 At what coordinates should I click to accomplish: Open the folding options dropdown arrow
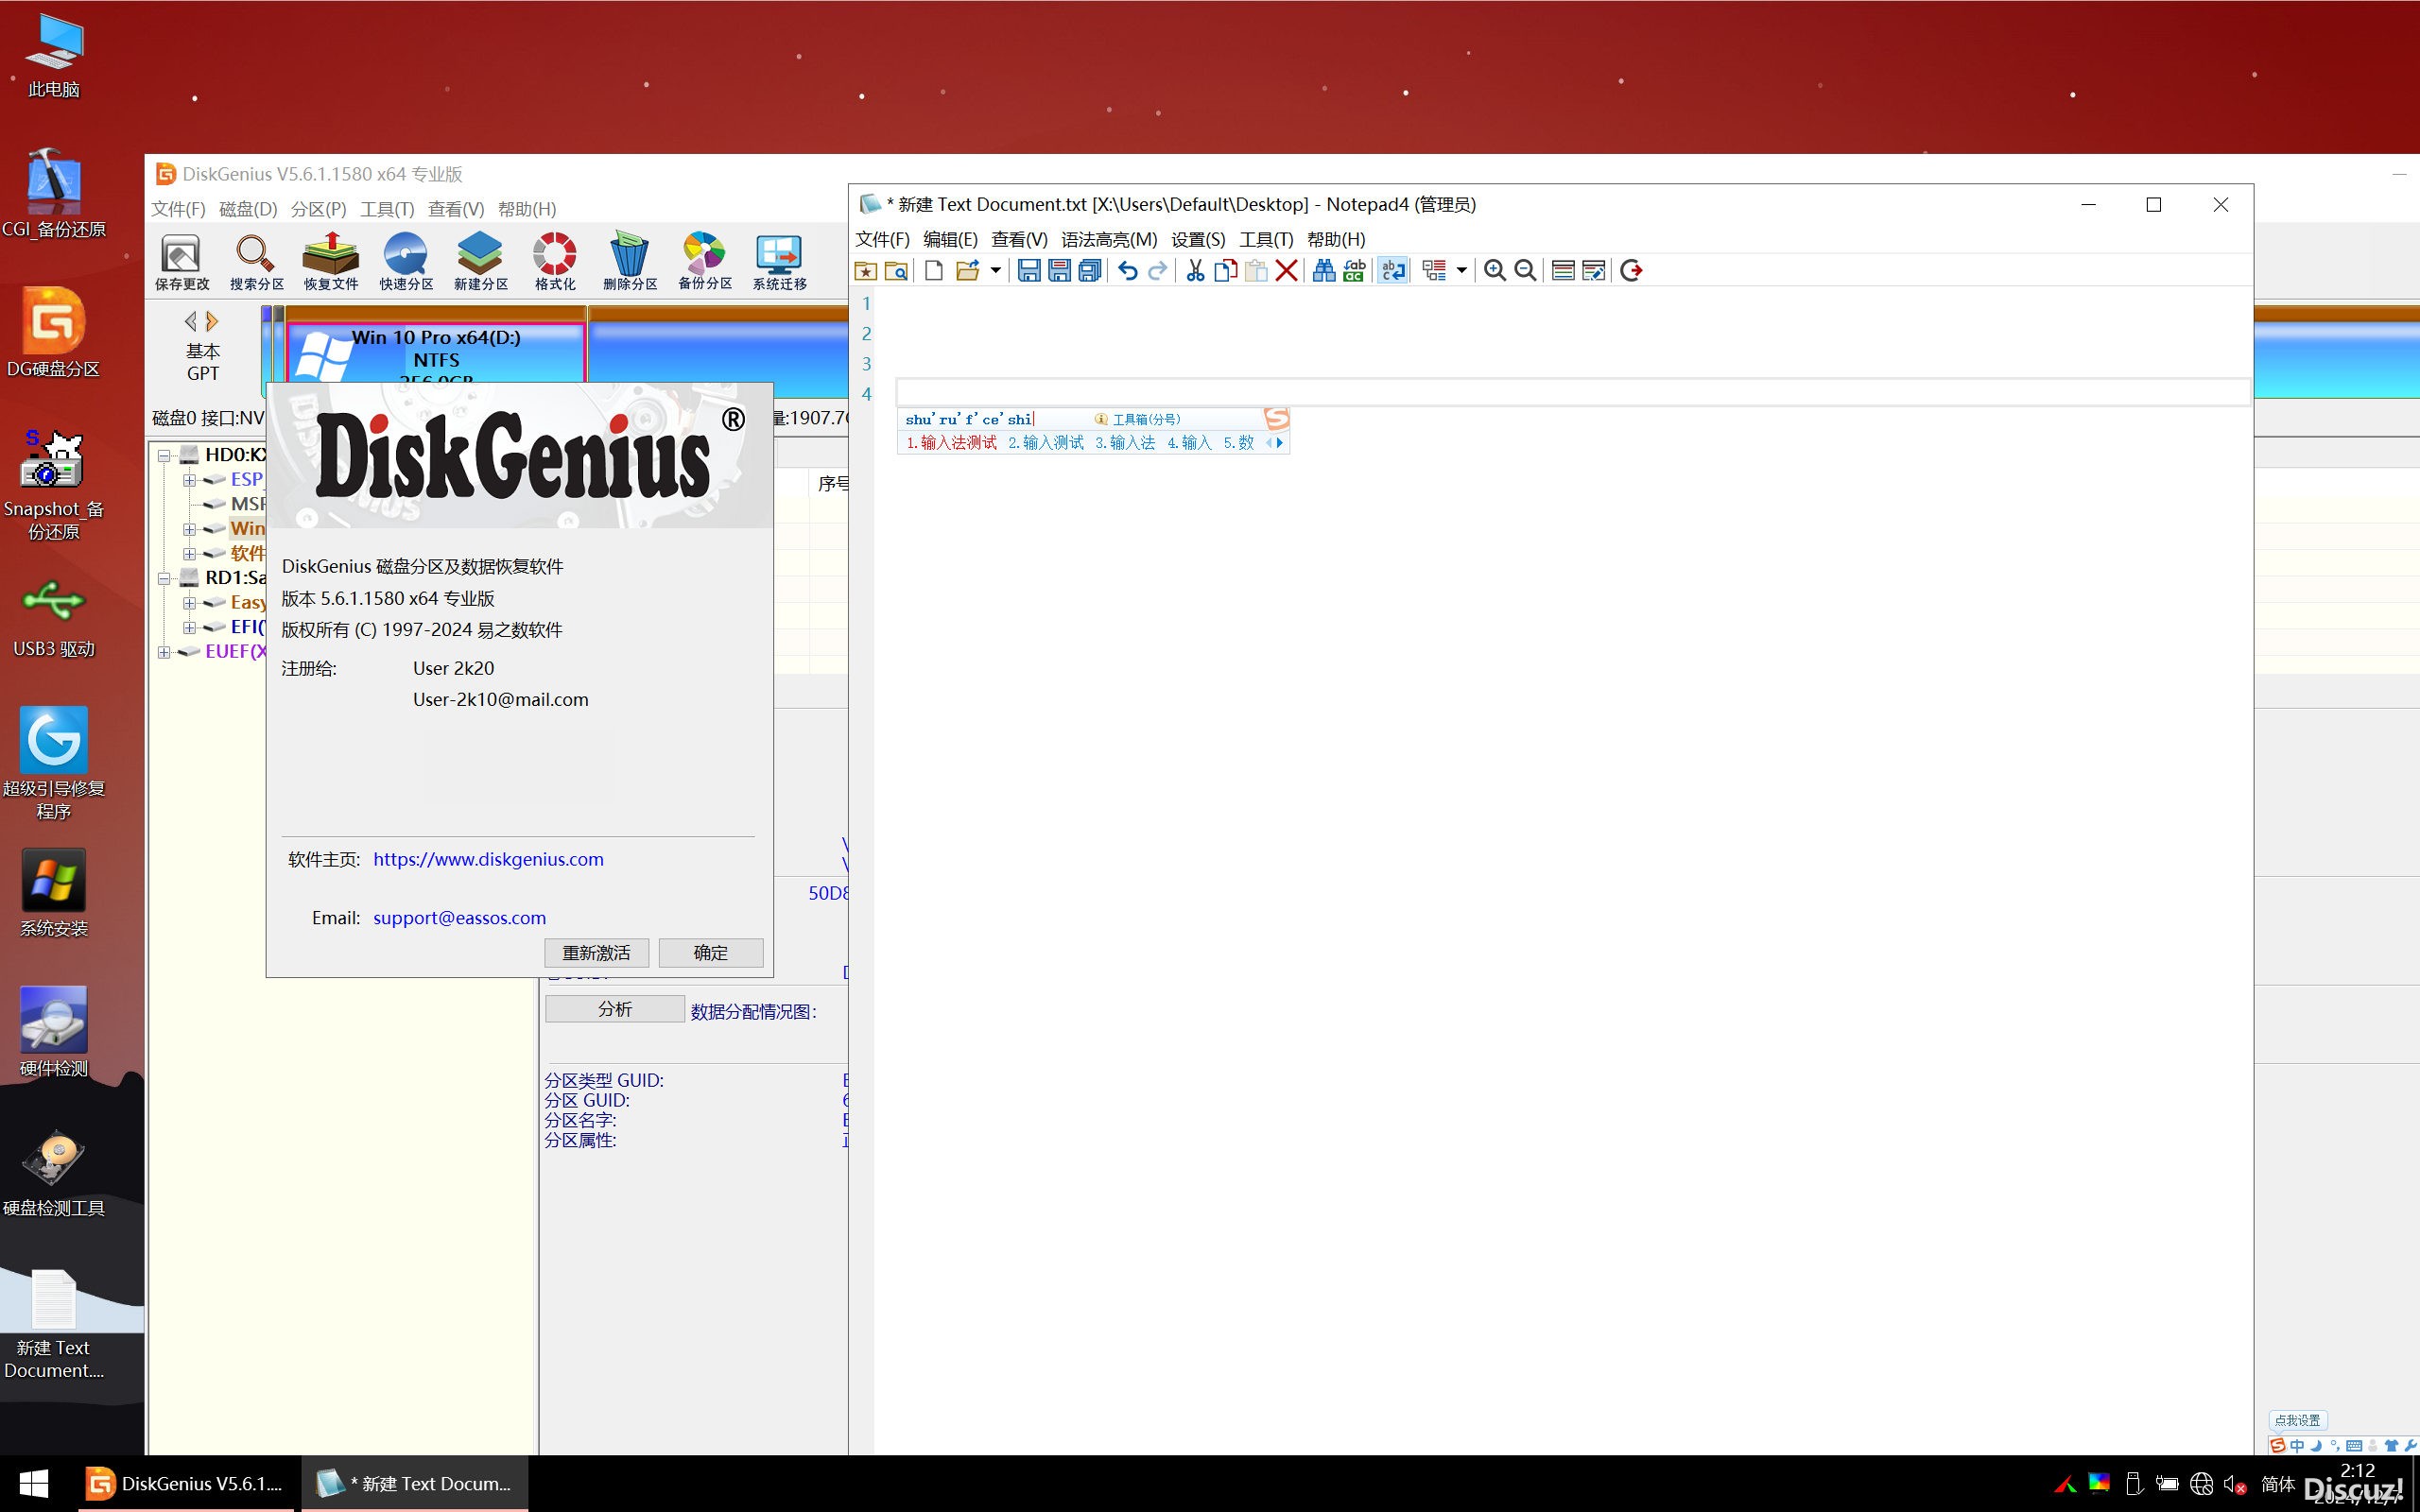[1462, 270]
